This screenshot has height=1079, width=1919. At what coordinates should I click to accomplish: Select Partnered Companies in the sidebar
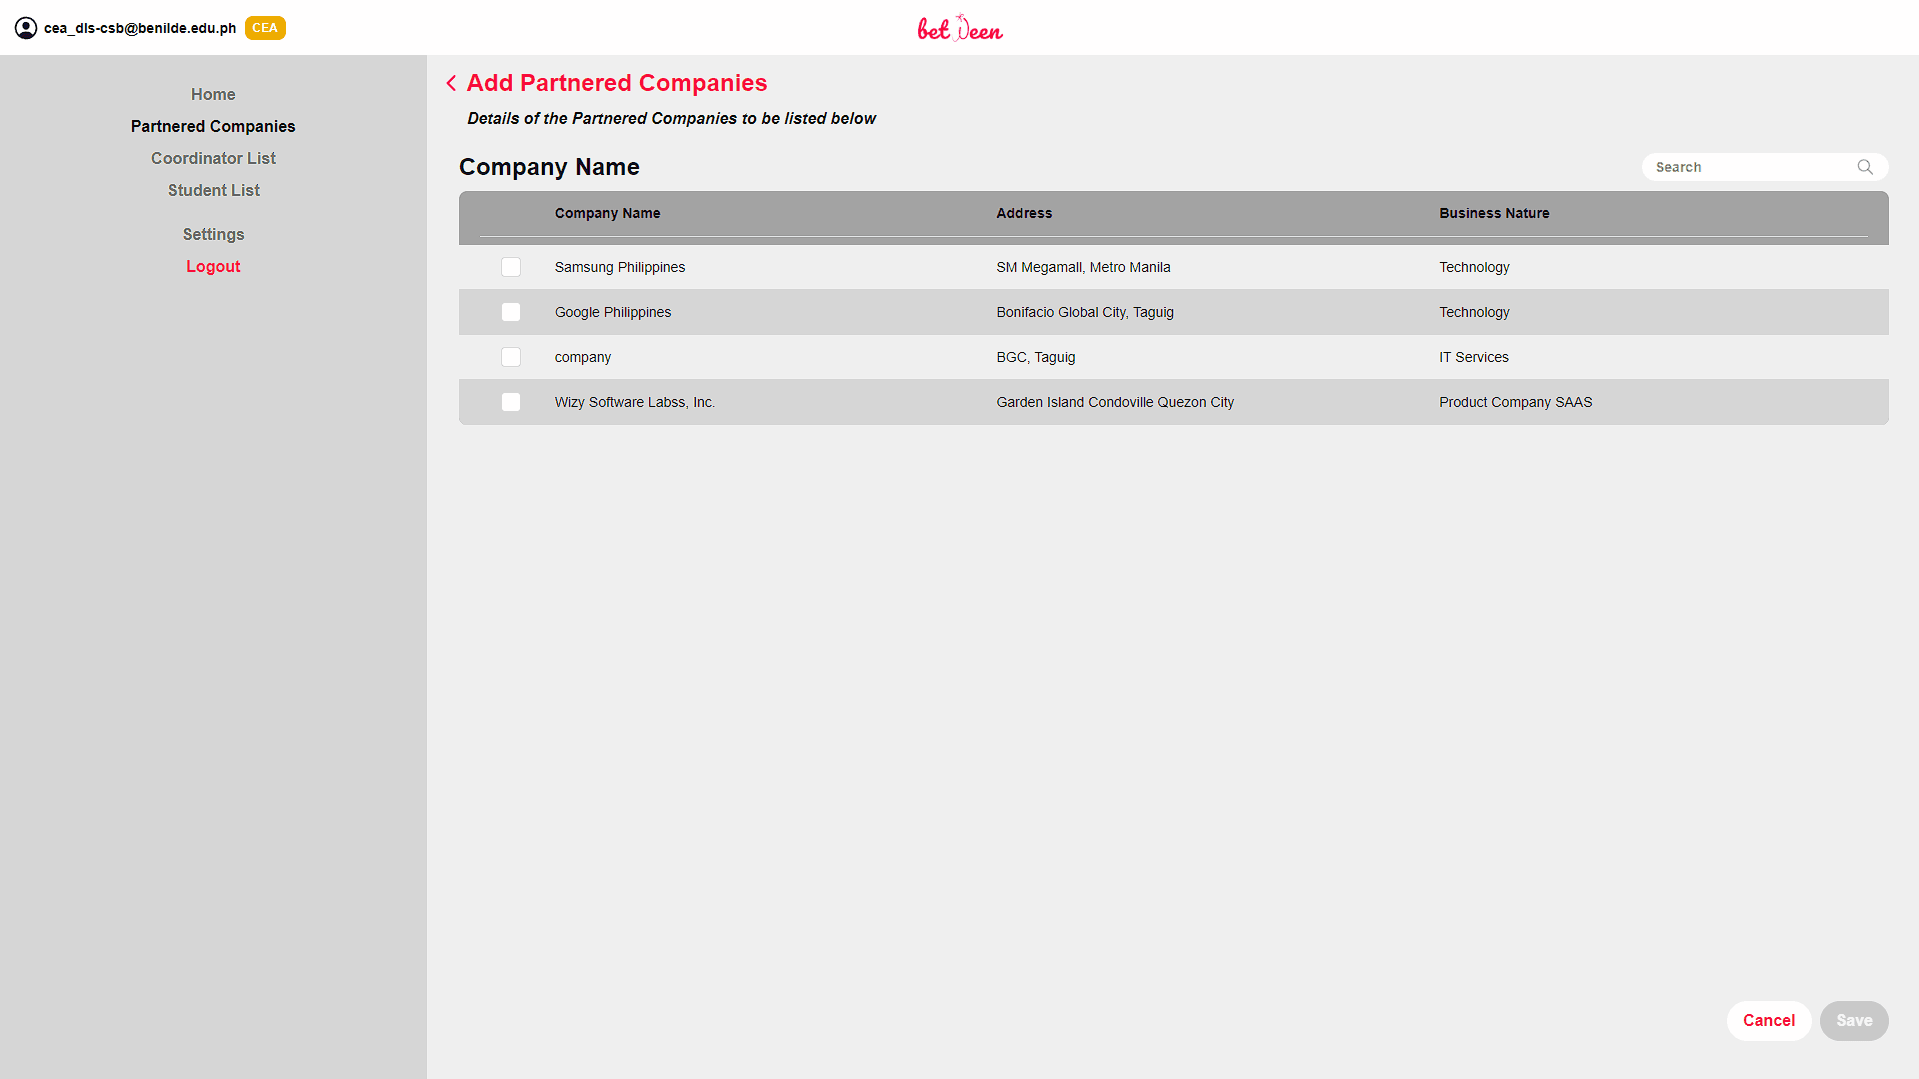tap(213, 126)
